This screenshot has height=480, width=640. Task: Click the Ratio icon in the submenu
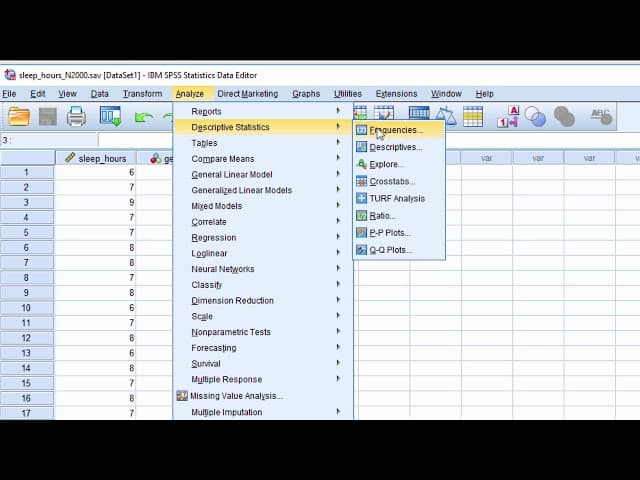click(361, 216)
